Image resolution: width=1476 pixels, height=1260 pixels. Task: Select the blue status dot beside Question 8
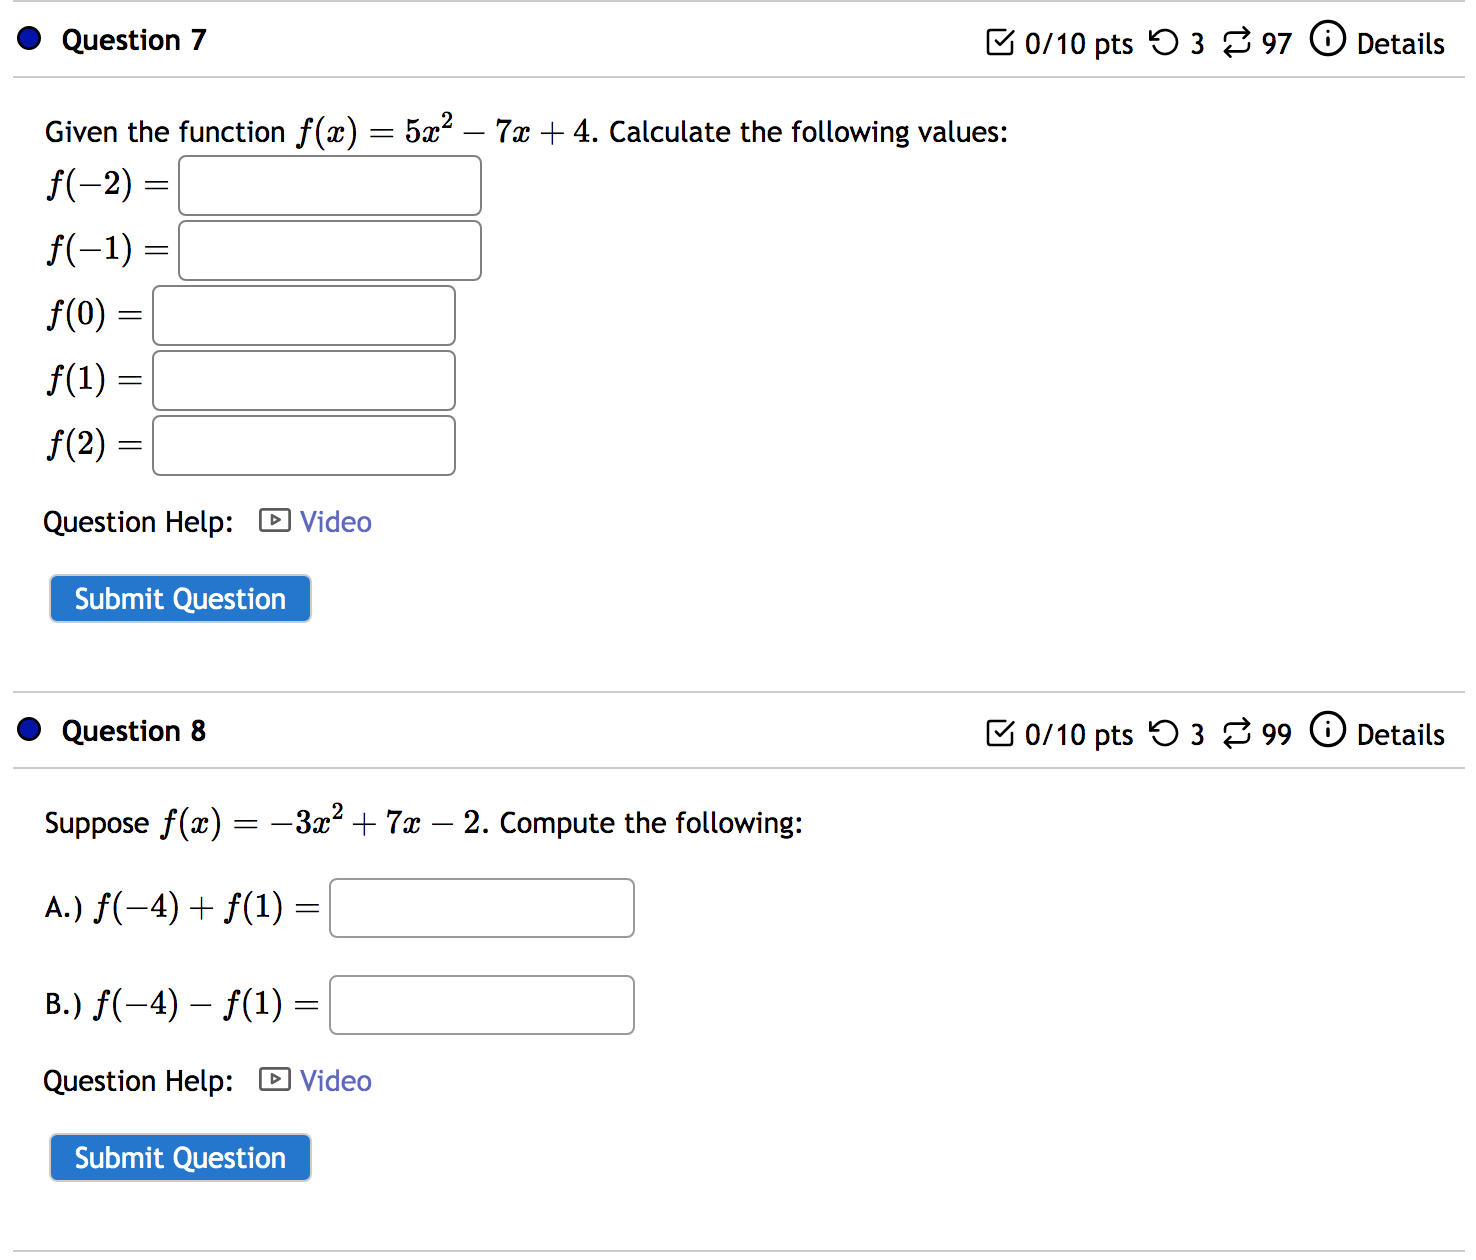29,729
